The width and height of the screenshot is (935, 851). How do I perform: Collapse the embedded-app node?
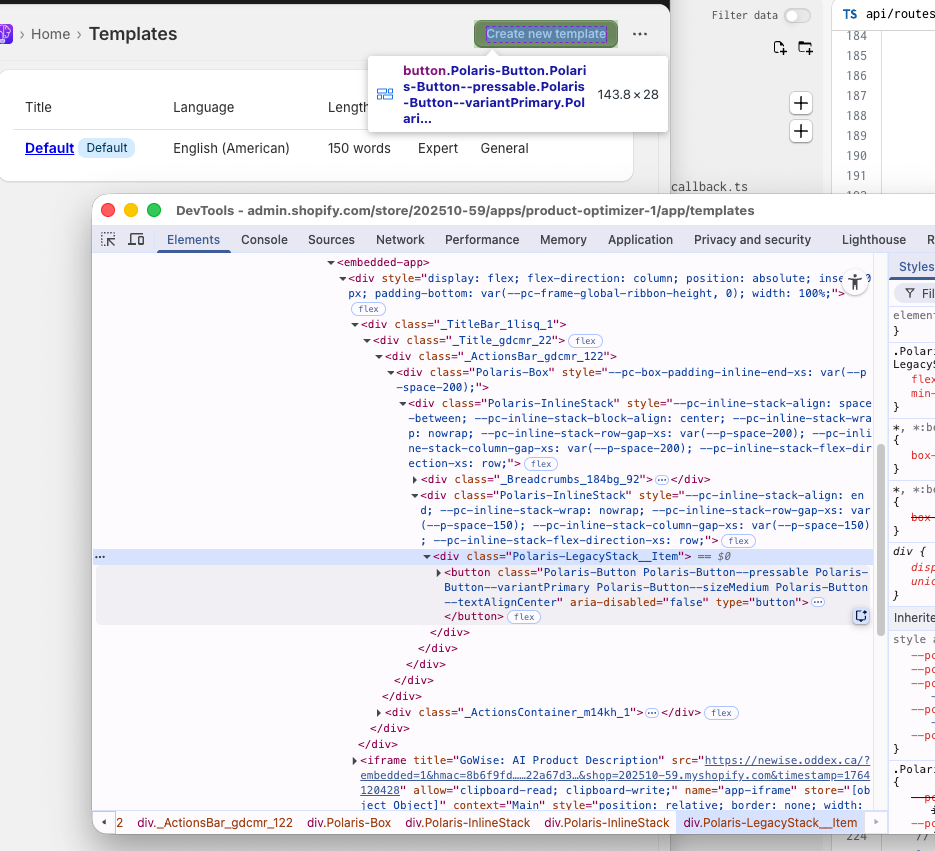click(331, 262)
